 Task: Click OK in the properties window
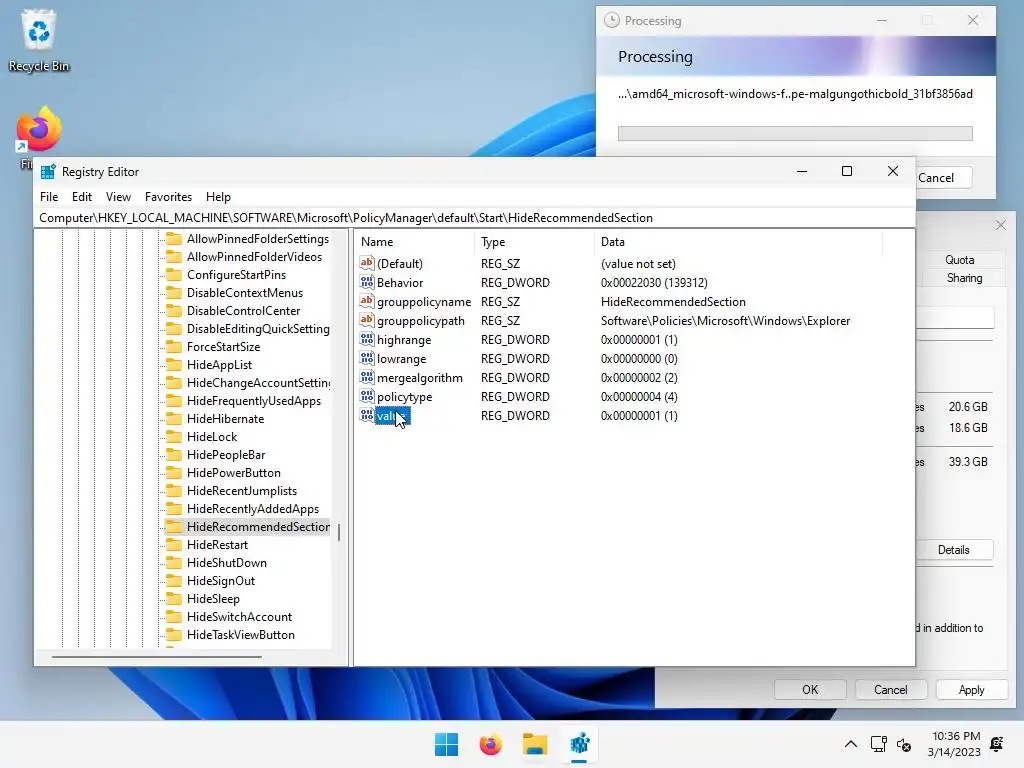(810, 690)
